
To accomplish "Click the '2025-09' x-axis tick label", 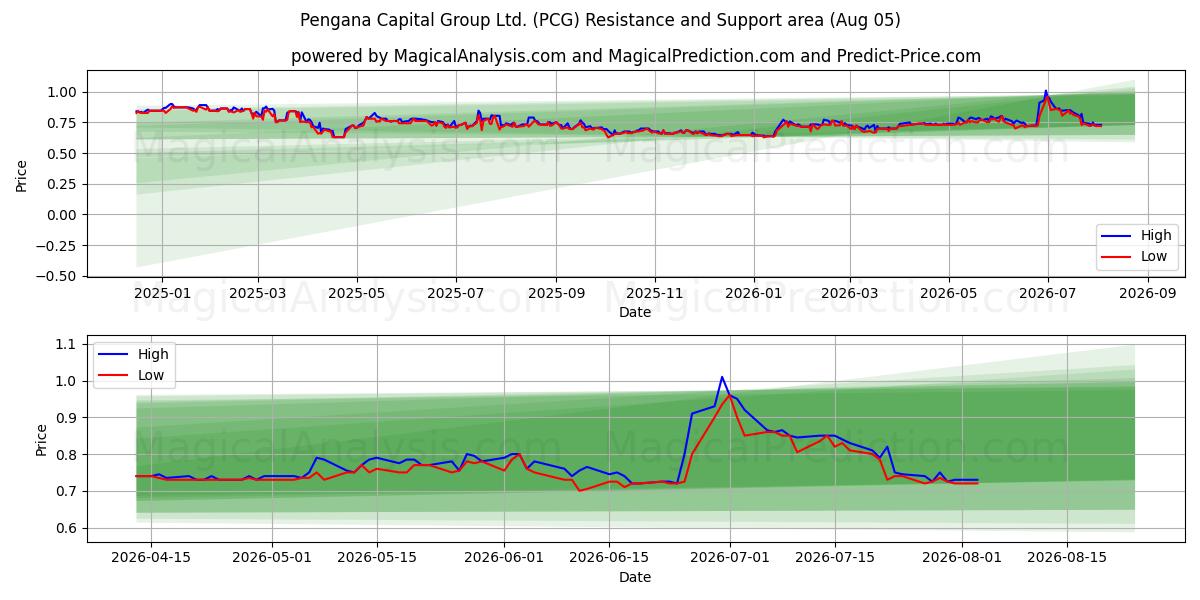I will point(556,294).
